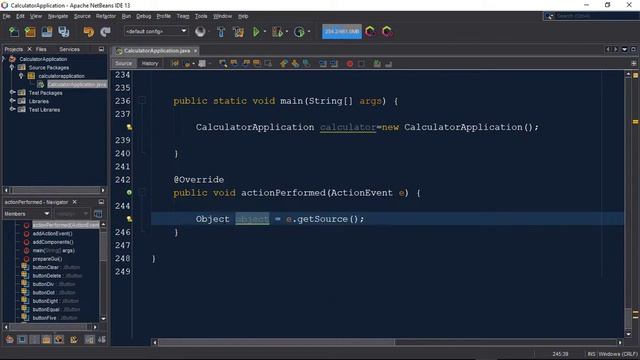The height and width of the screenshot is (360, 640).
Task: Expand the Test Packages tree node
Action: pos(12,93)
